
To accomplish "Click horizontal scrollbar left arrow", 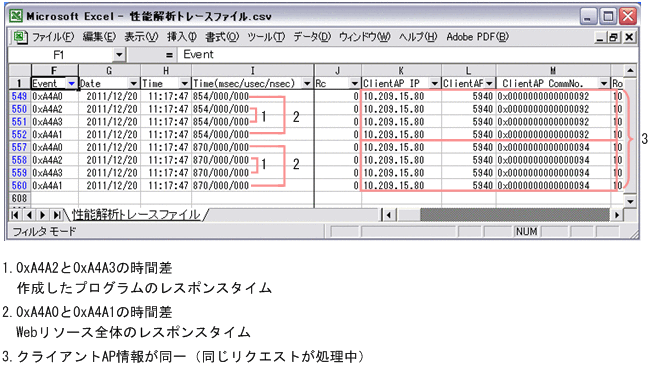I will click(389, 215).
